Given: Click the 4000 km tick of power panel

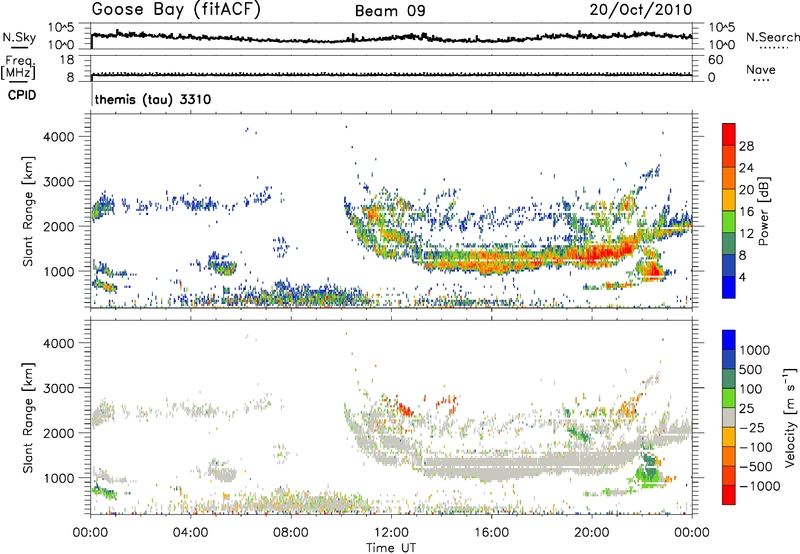Looking at the screenshot, I should coord(58,137).
